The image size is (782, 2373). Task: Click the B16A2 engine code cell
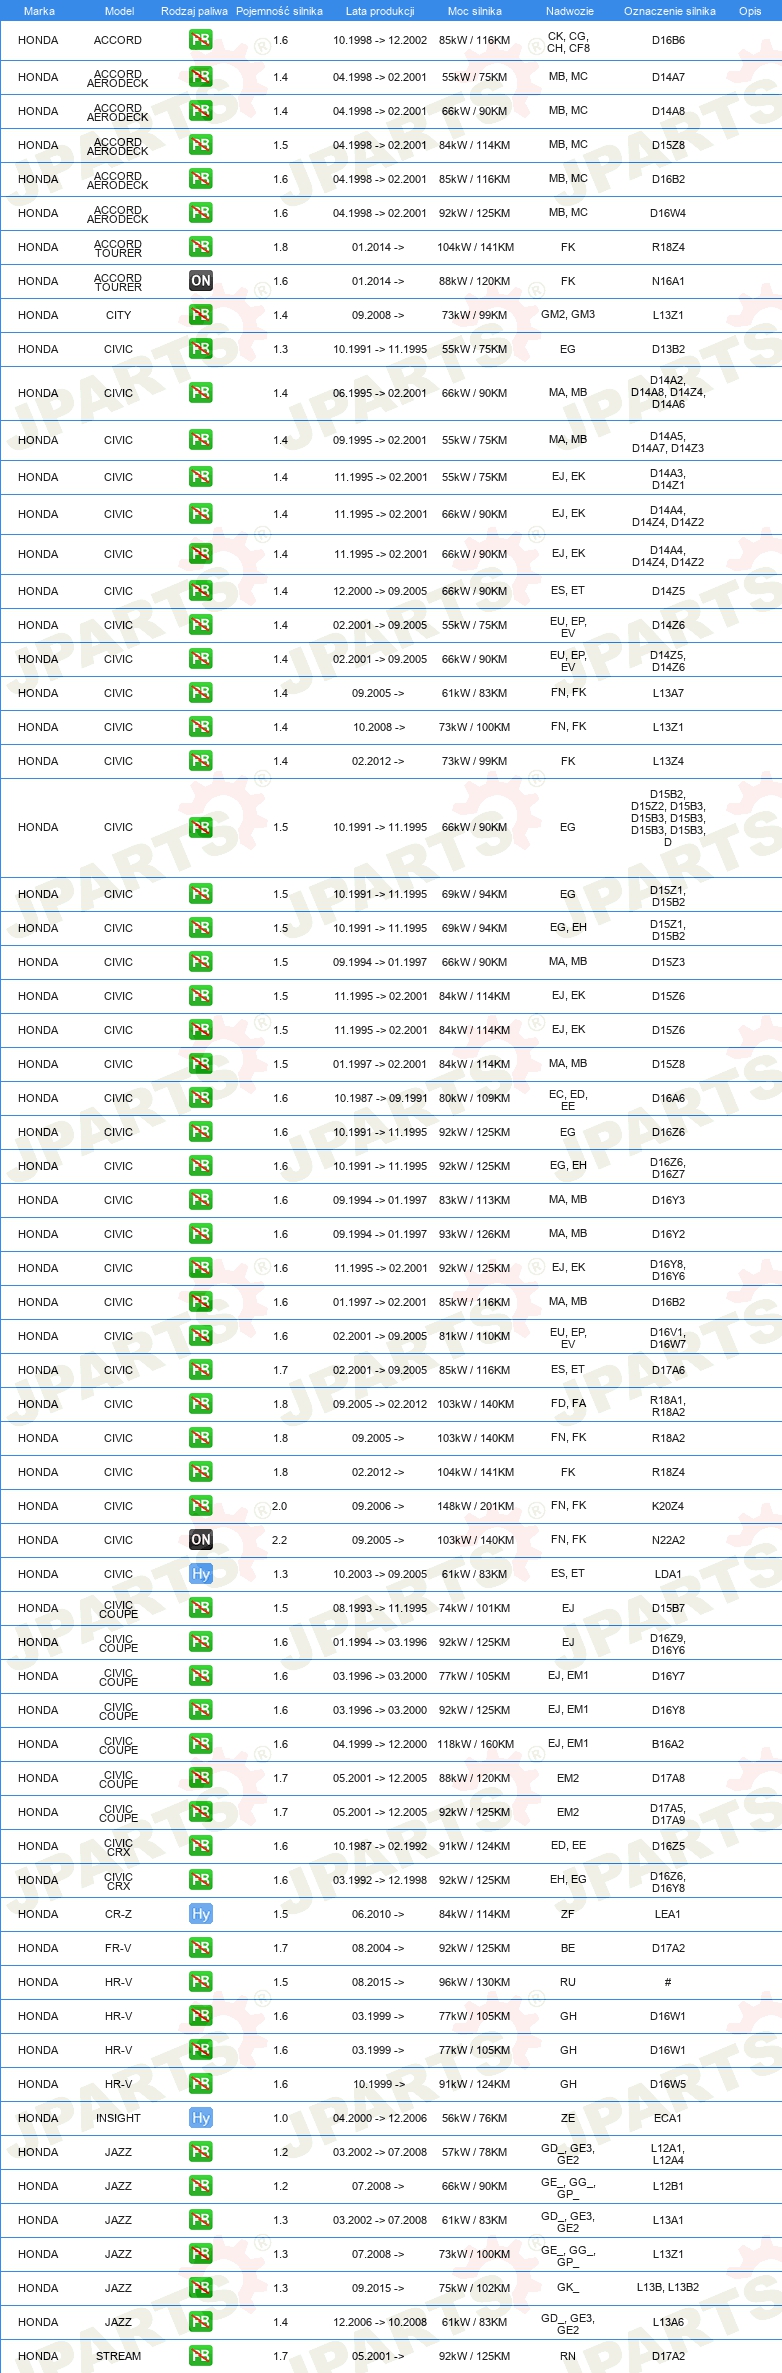coord(668,1744)
